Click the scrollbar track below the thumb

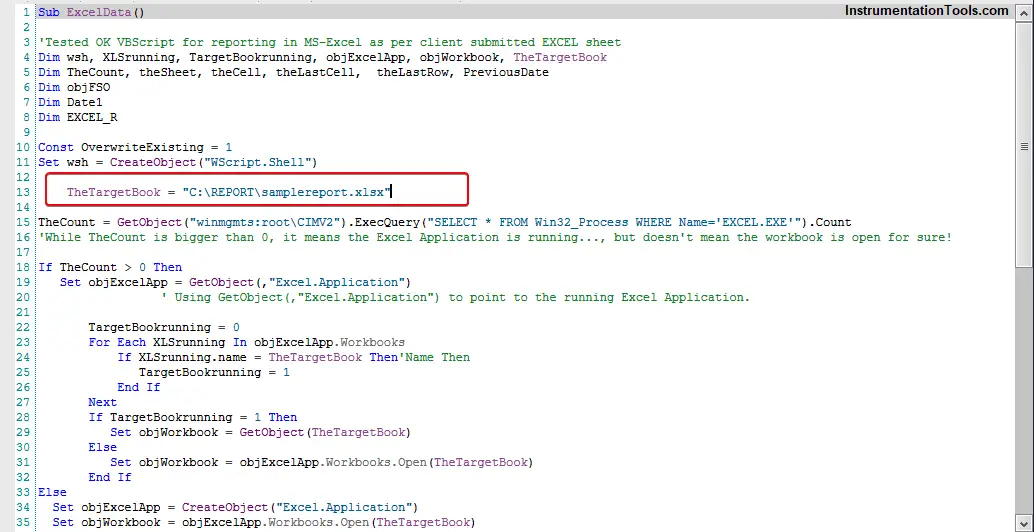tap(1024, 389)
